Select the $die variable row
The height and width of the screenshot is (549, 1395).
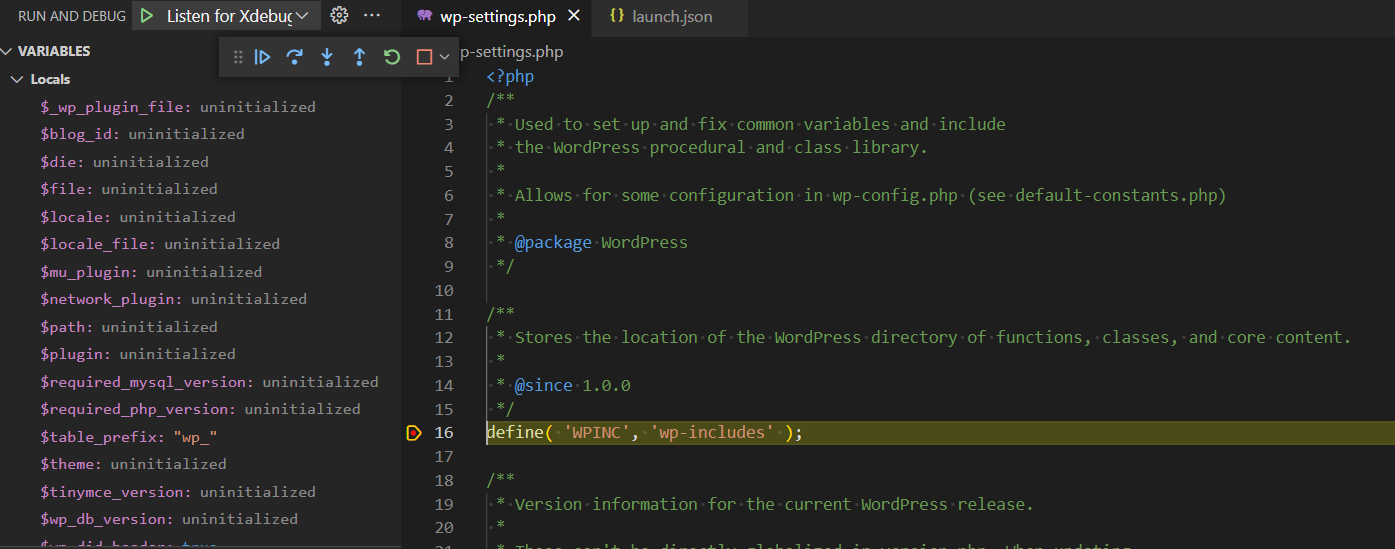click(200, 162)
